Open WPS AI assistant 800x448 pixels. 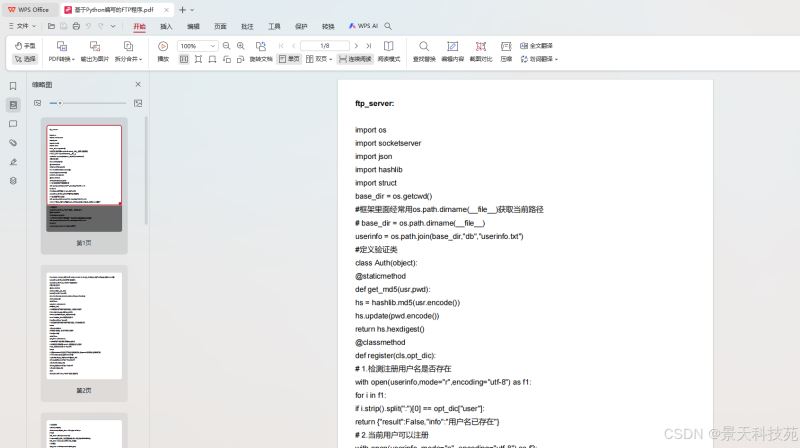(363, 26)
